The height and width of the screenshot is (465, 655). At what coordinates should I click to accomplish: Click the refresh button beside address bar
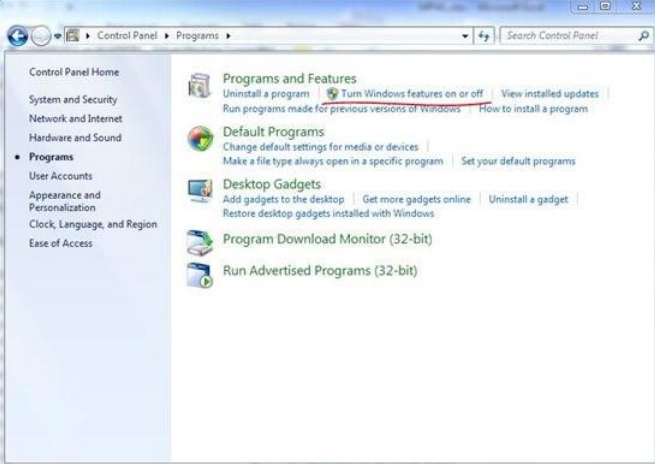click(x=484, y=36)
